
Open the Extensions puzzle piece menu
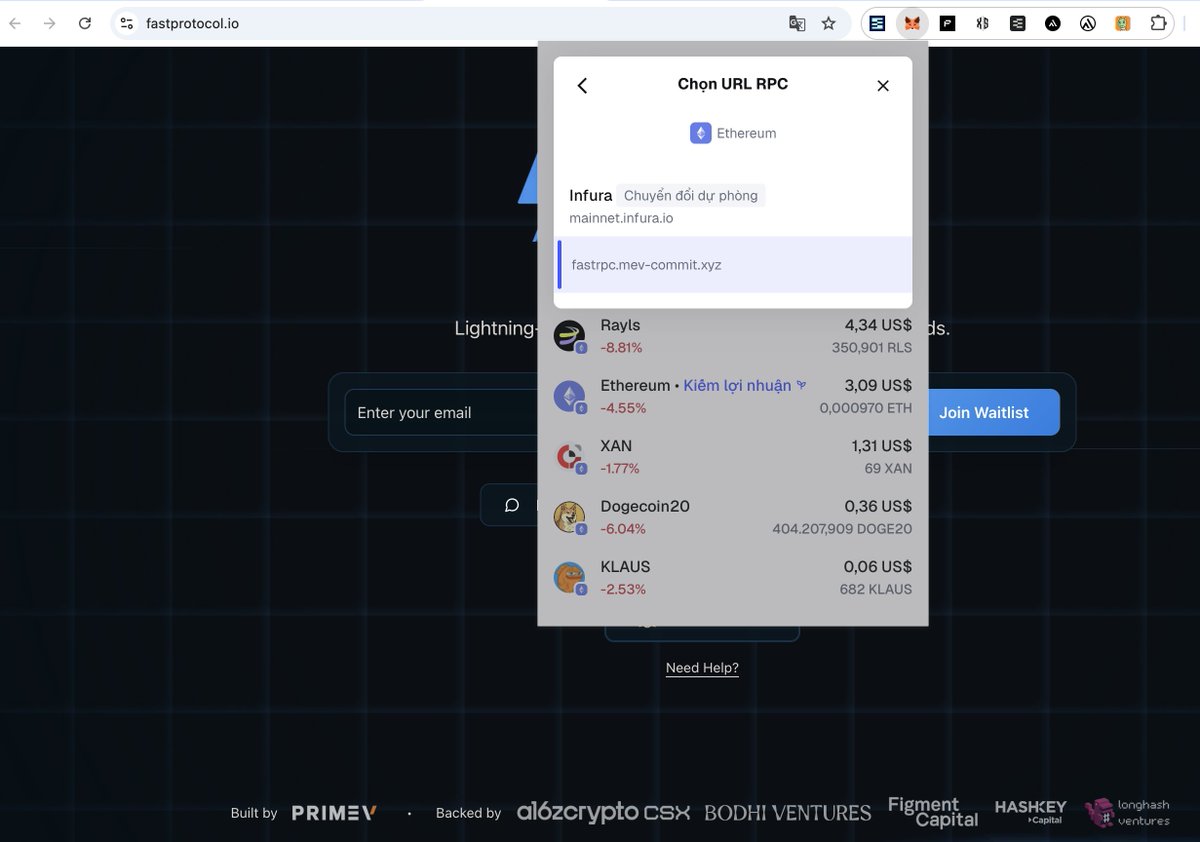pos(1158,23)
